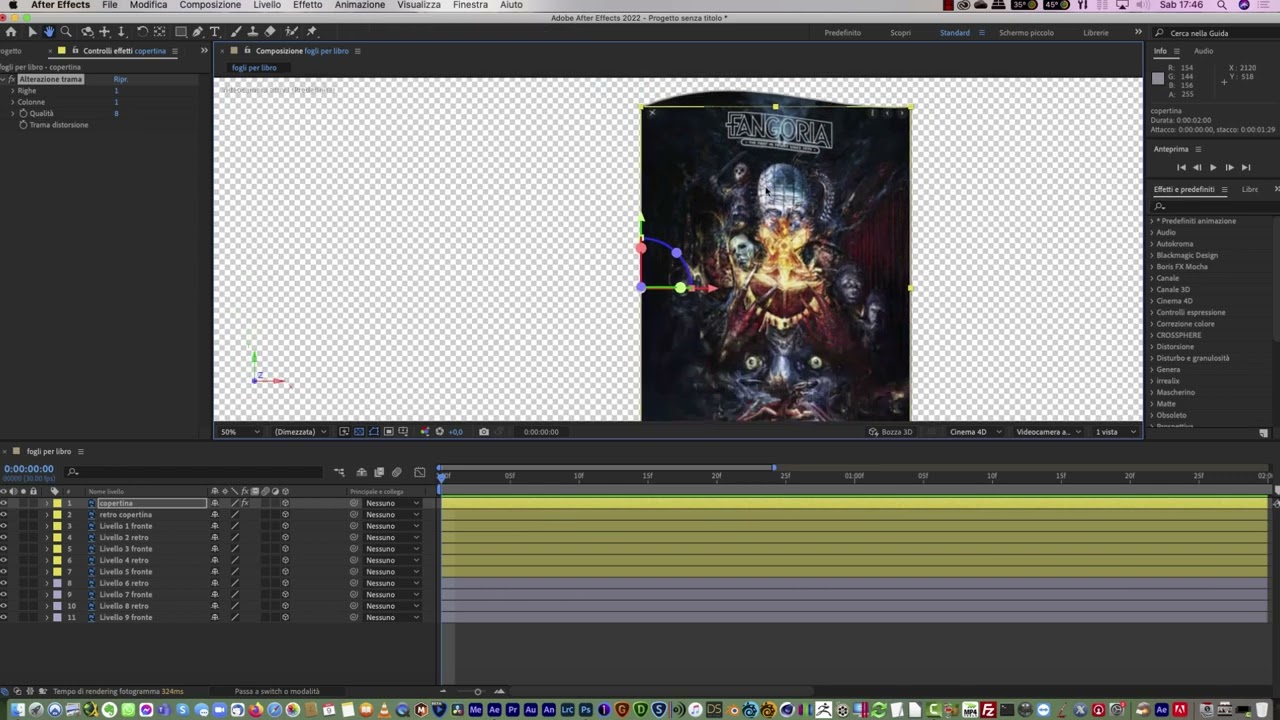The height and width of the screenshot is (720, 1280).
Task: Hide the retro copertina layer
Action: tap(4, 514)
